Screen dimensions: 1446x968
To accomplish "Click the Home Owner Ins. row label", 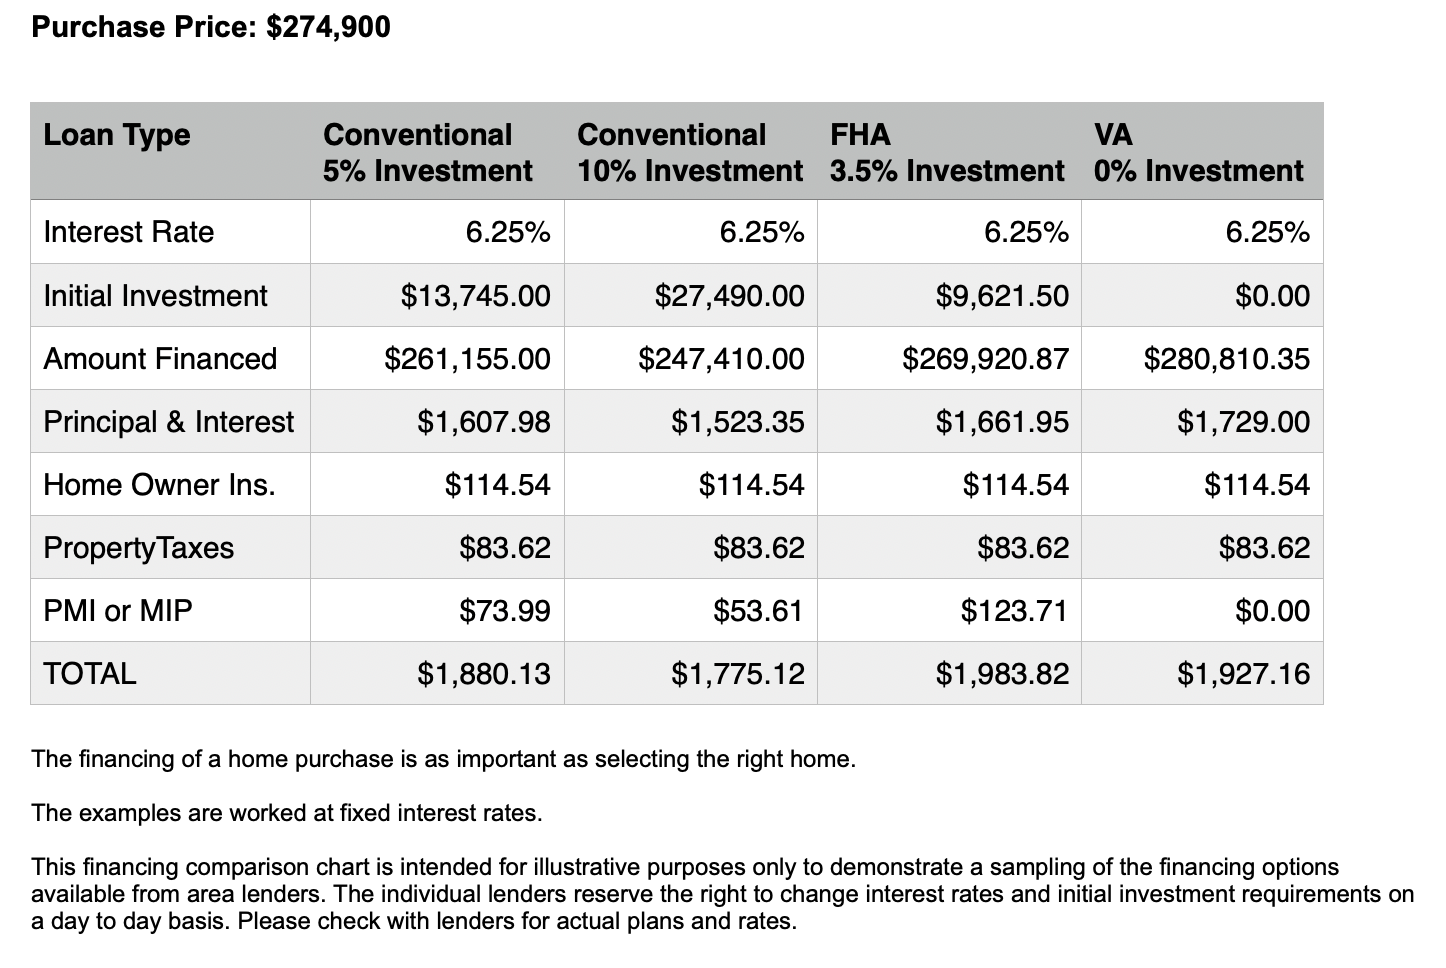I will (x=159, y=485).
